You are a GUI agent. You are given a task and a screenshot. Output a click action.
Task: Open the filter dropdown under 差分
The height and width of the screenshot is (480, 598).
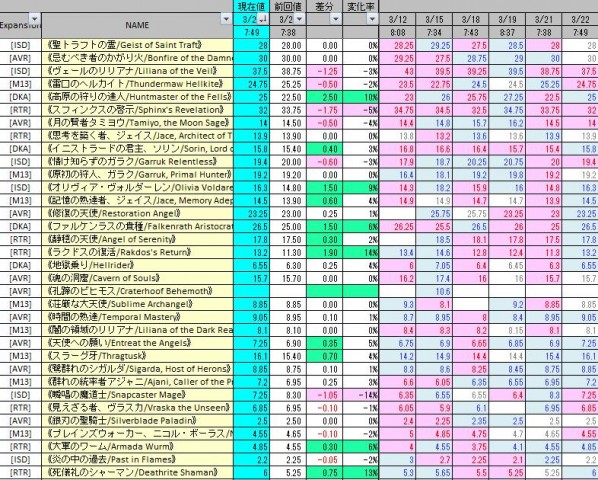[x=336, y=19]
